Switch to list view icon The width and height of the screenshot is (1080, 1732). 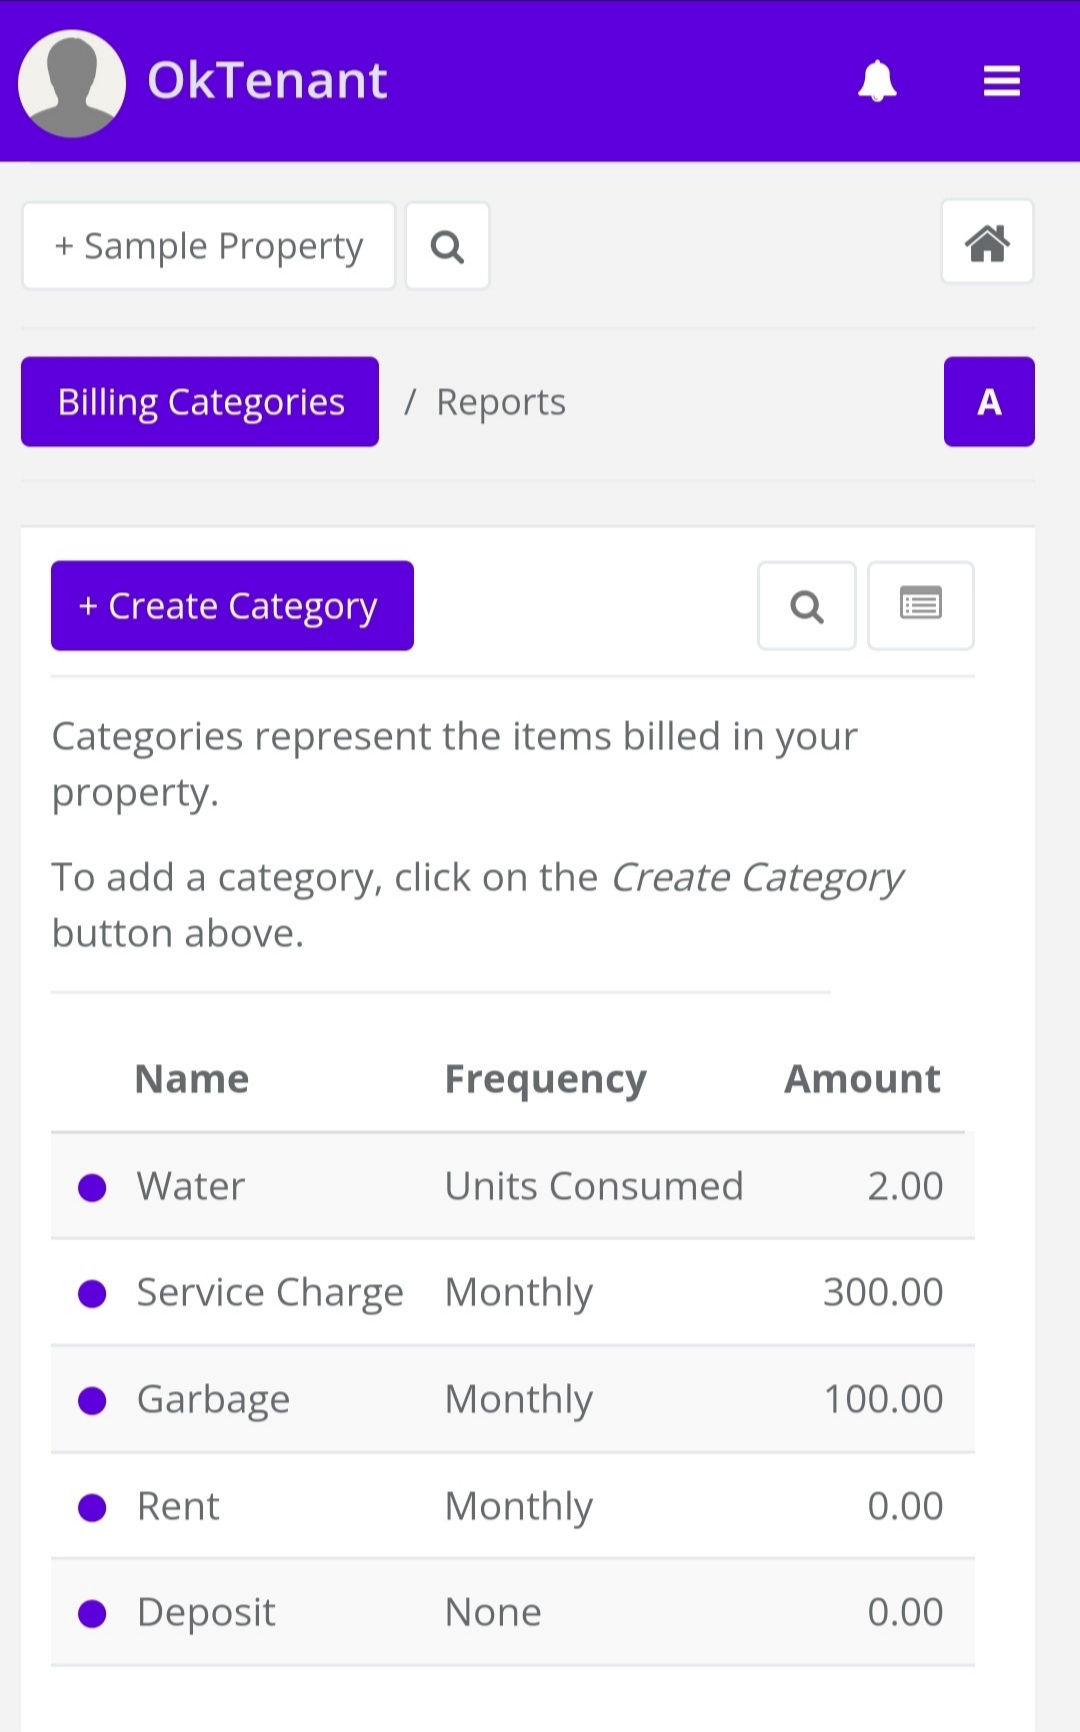tap(920, 606)
